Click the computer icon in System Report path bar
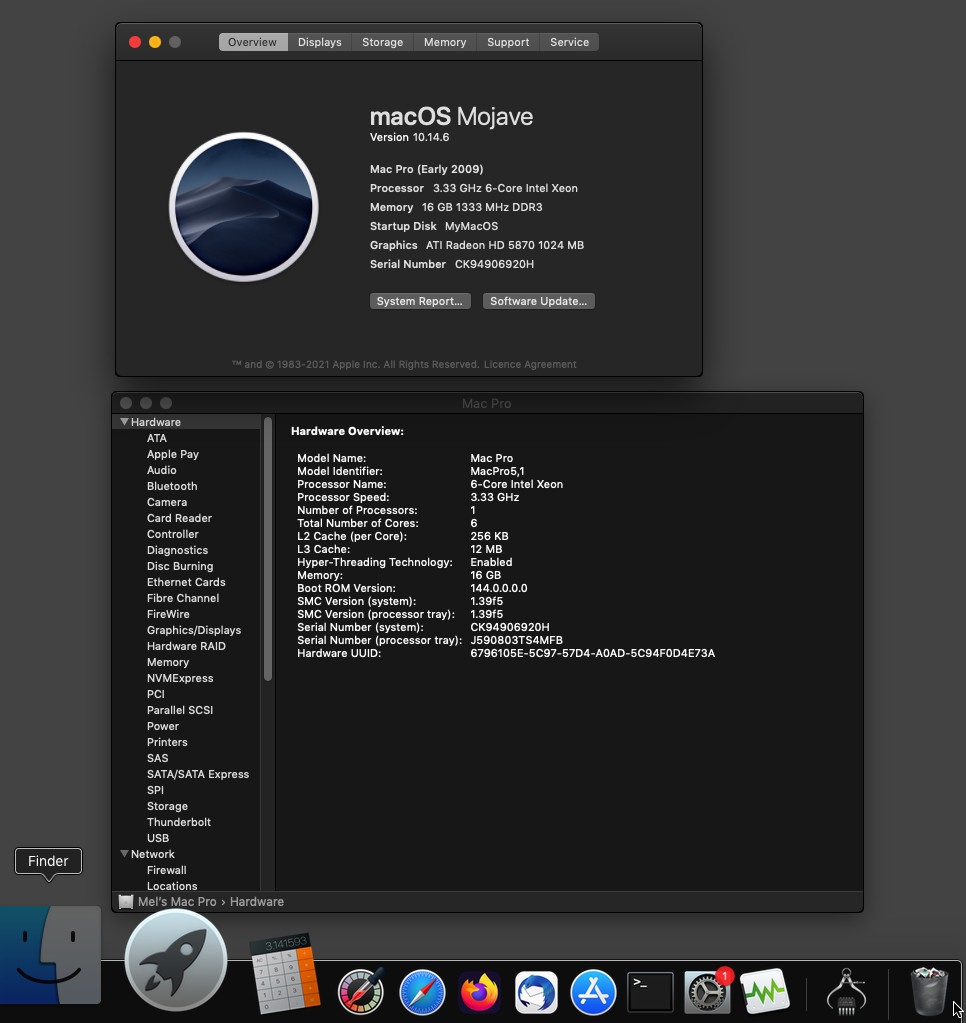The image size is (966, 1023). coord(126,902)
